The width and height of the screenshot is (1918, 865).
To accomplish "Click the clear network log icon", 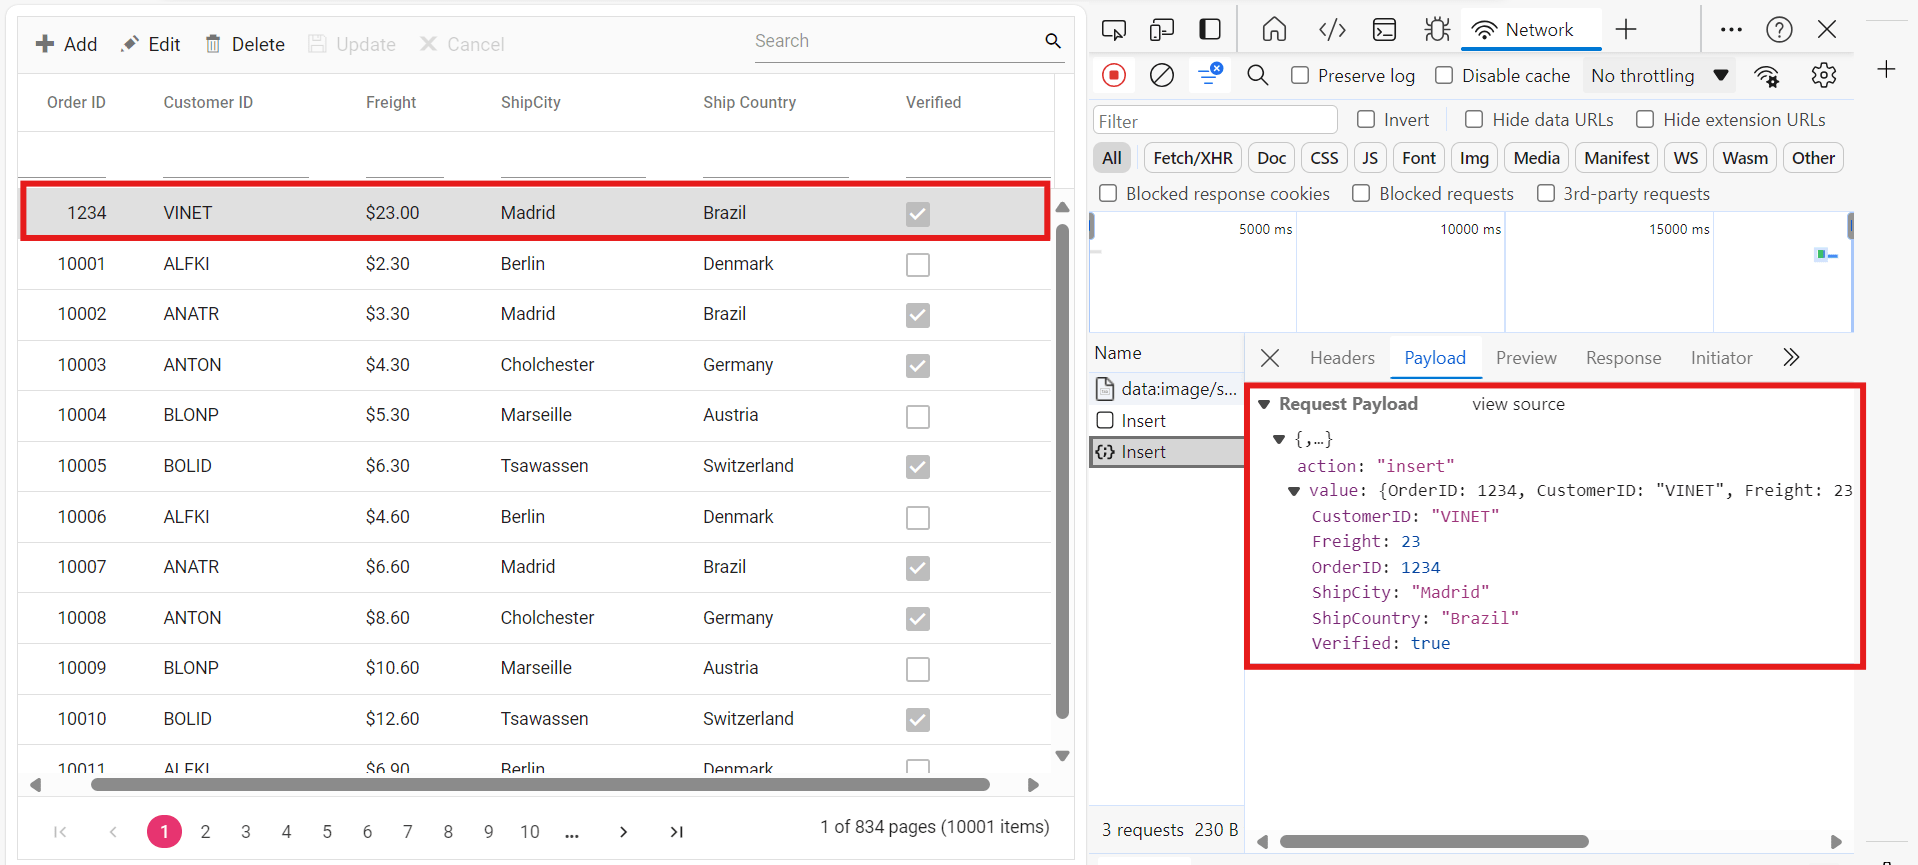I will click(1161, 75).
